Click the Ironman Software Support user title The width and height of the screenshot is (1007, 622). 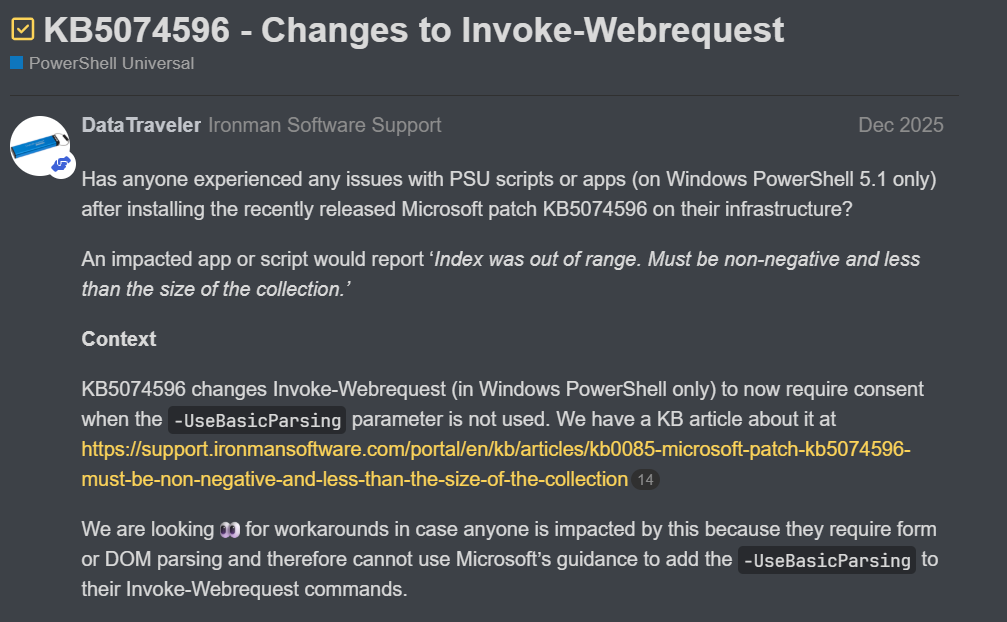[324, 125]
